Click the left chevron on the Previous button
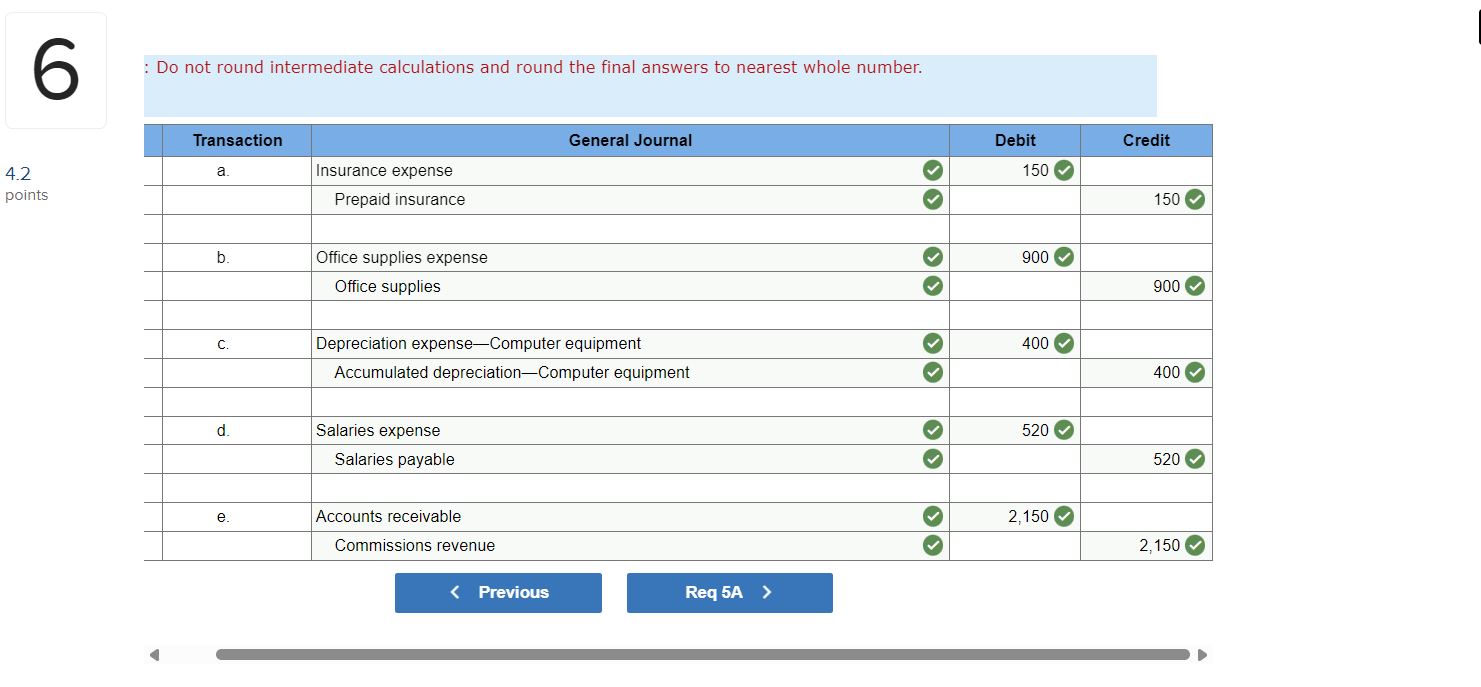This screenshot has width=1481, height=687. pos(456,592)
